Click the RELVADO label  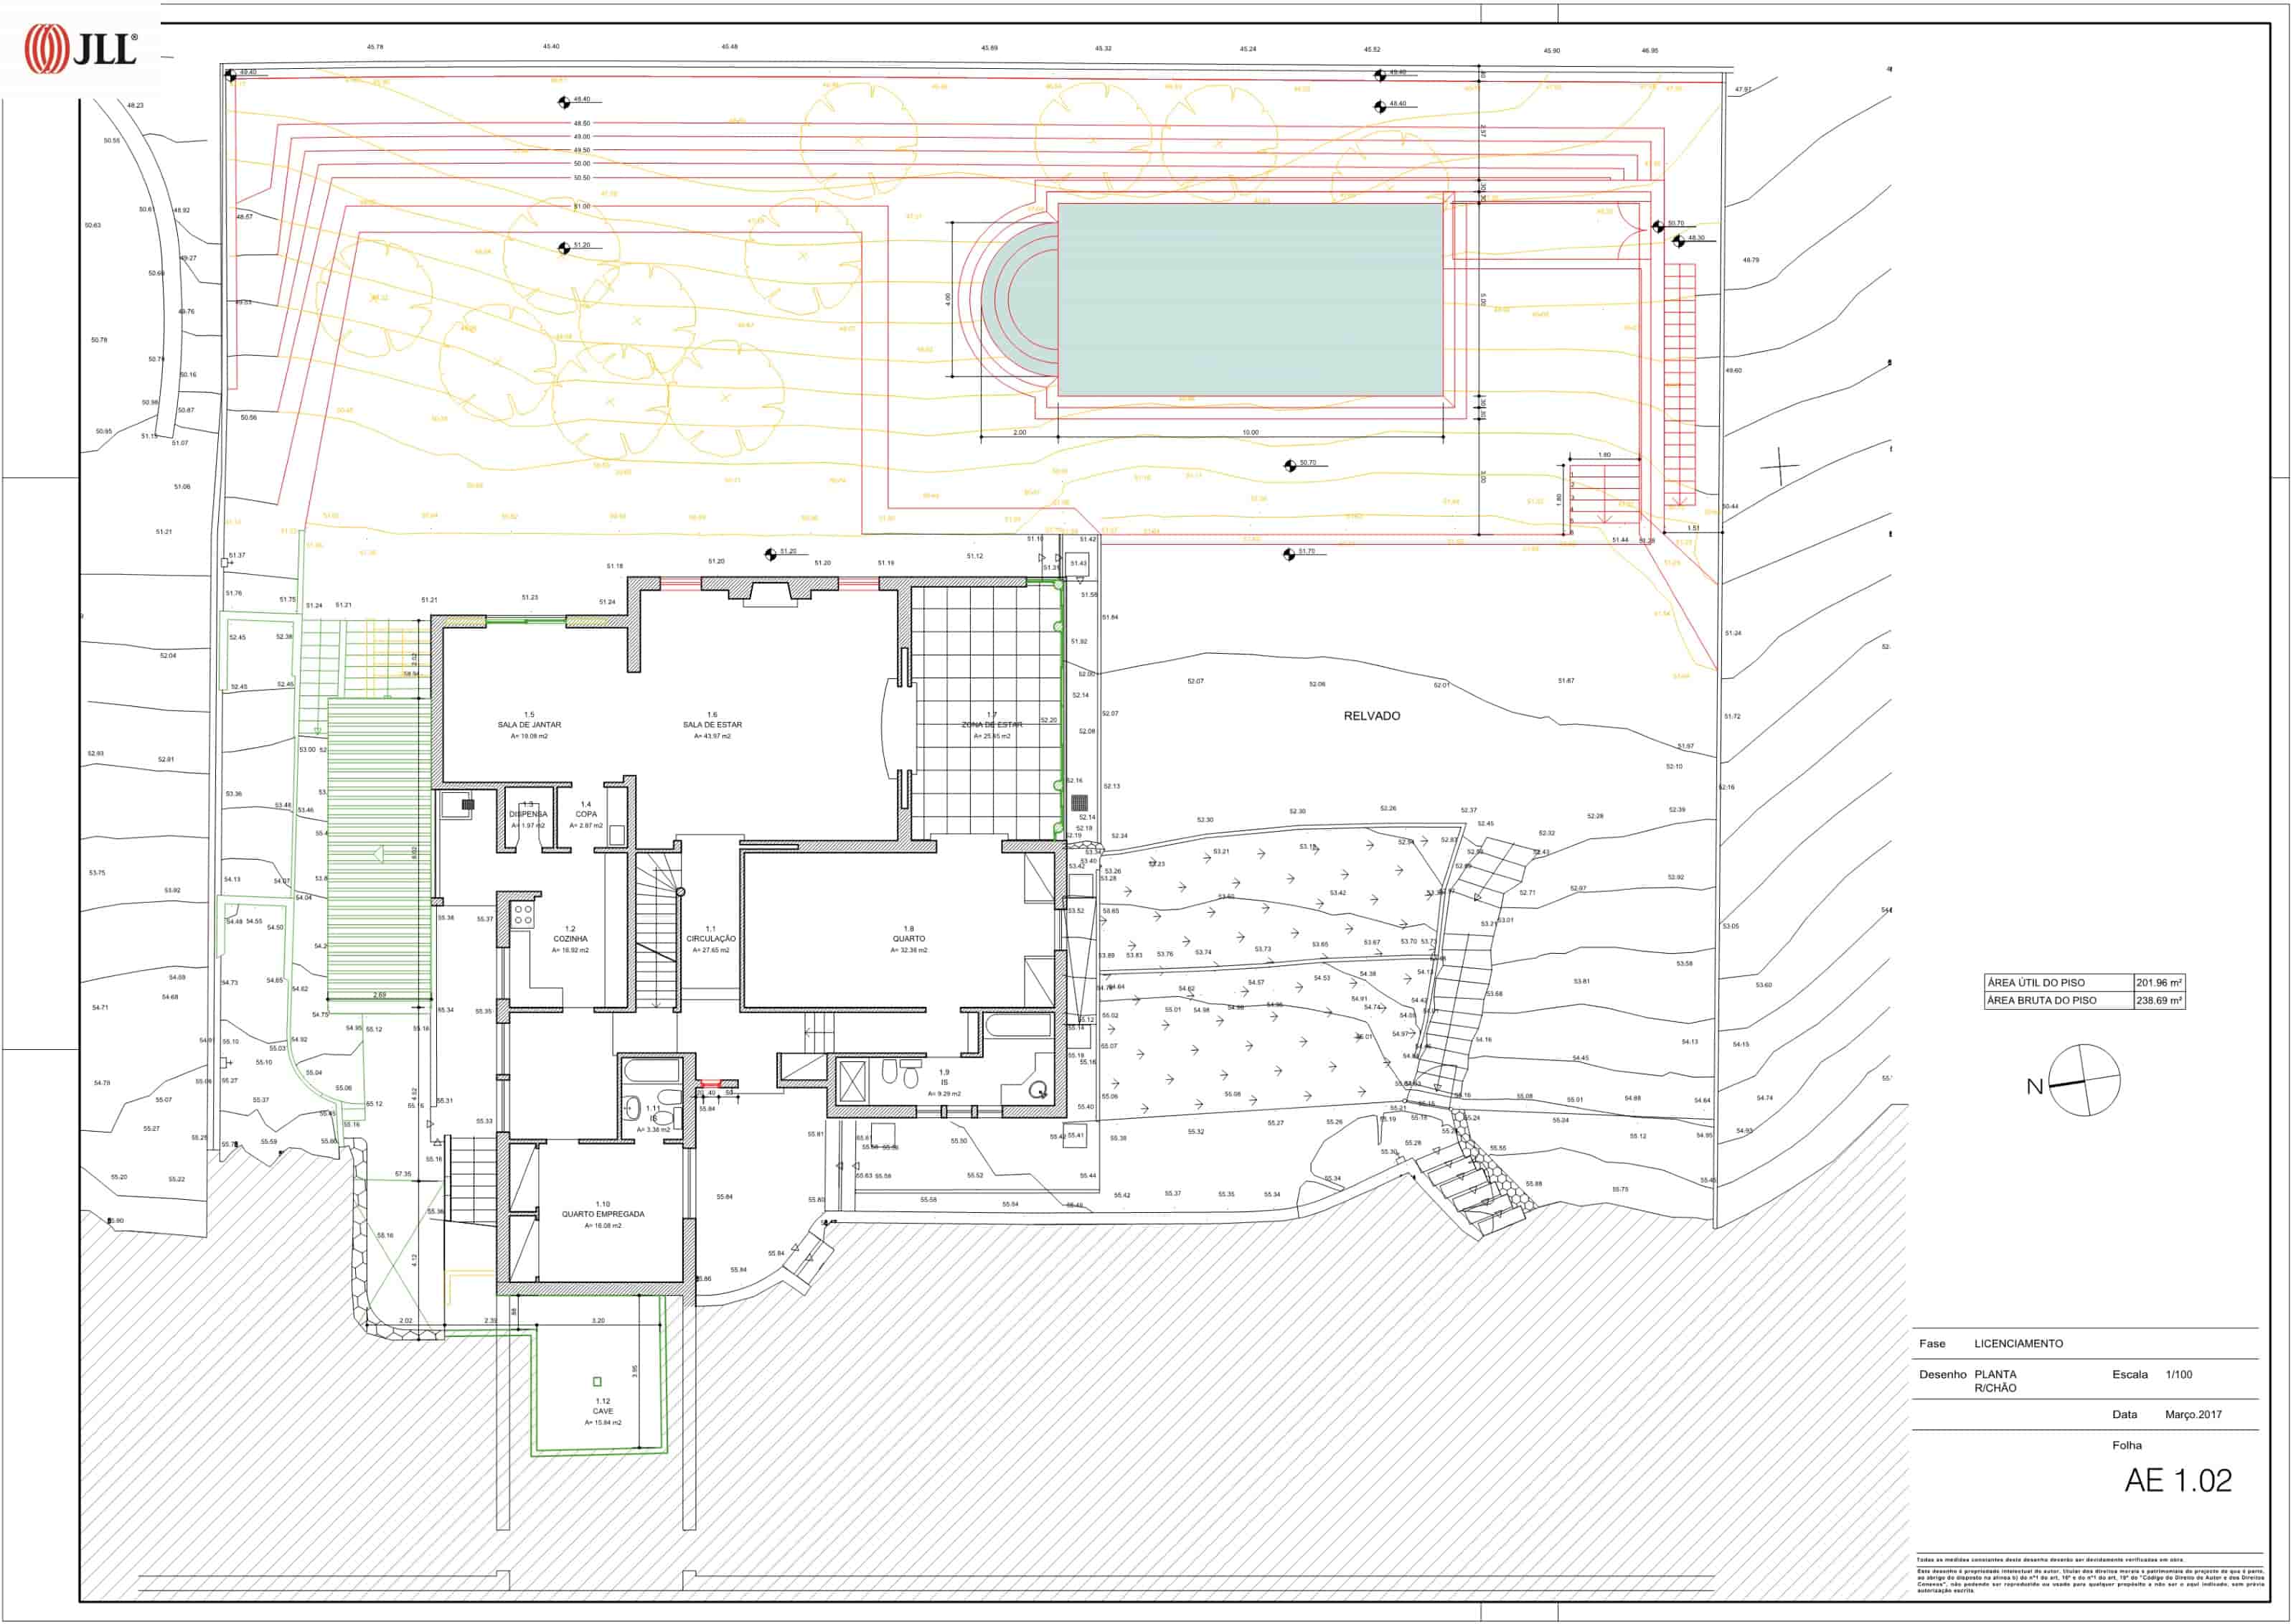click(1372, 716)
